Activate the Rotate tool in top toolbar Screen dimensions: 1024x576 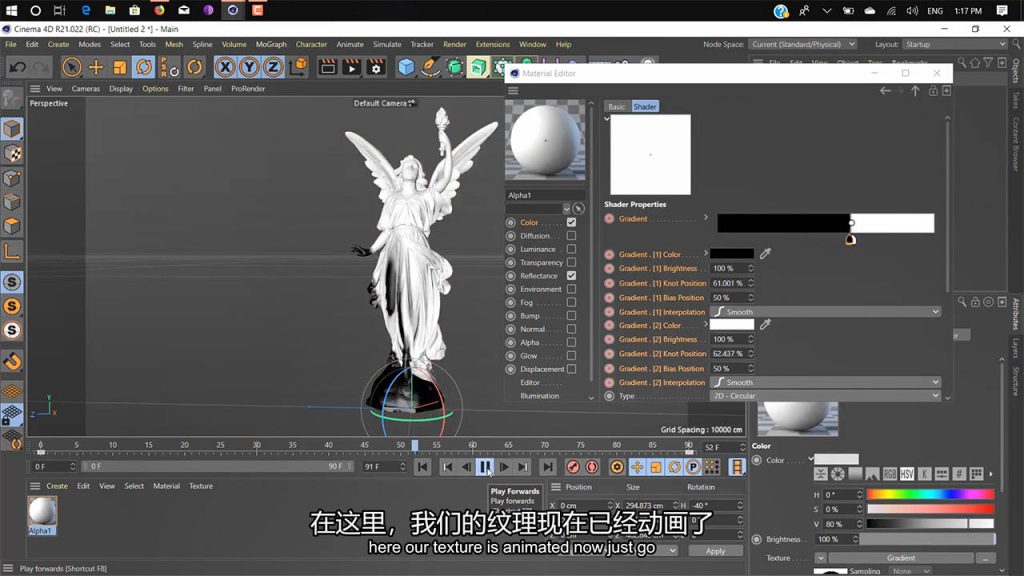pos(144,67)
